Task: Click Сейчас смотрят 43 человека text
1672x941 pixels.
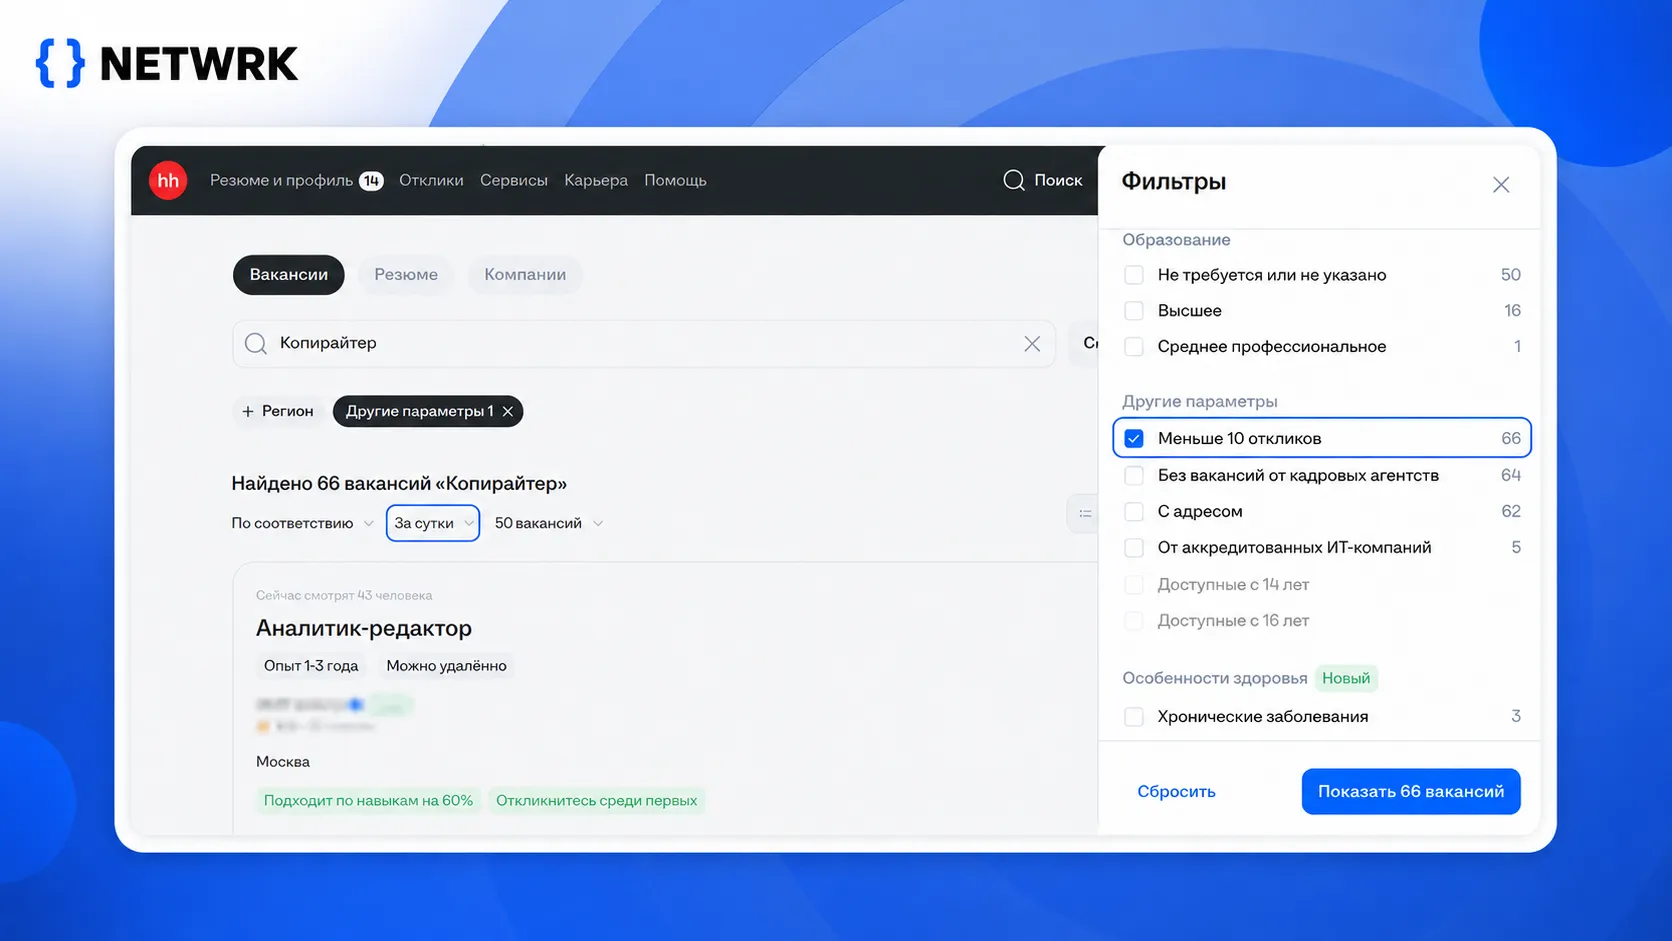Action: tap(344, 595)
